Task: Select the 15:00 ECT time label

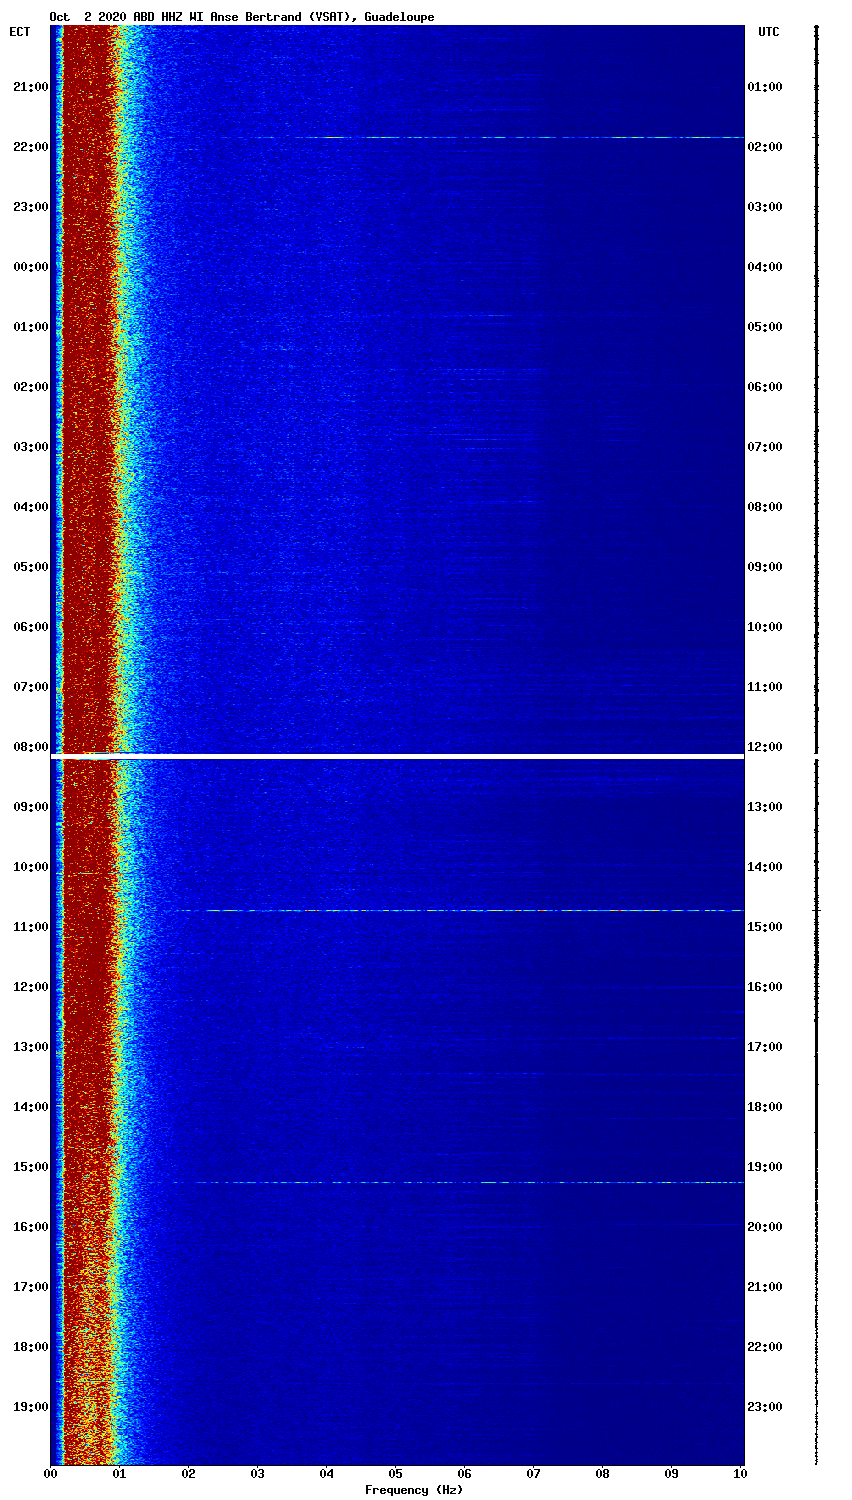Action: [x=30, y=1167]
